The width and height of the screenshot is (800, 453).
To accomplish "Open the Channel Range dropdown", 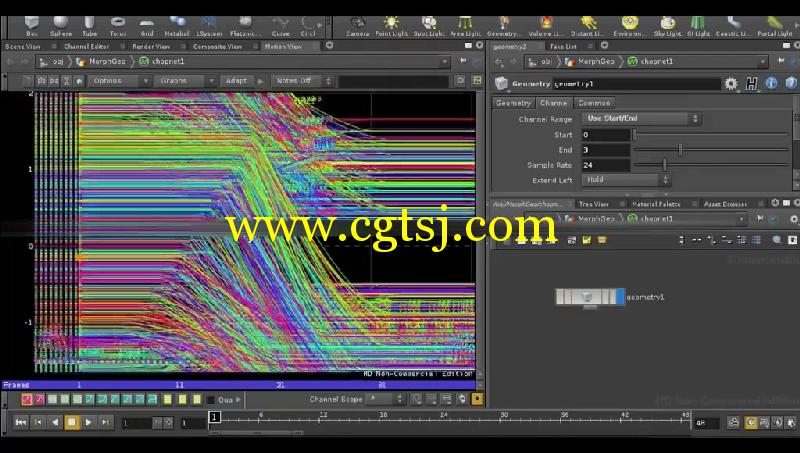I will tap(641, 118).
